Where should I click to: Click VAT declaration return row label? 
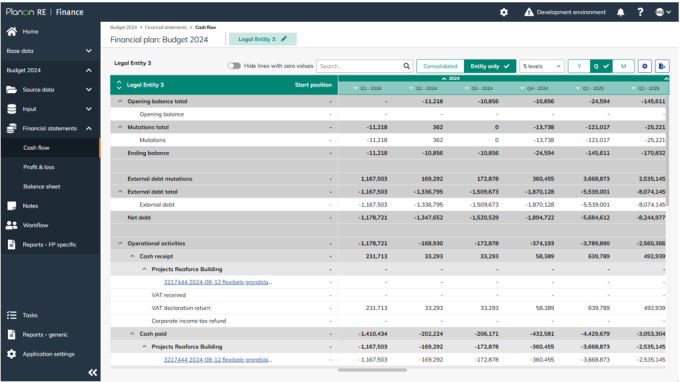[x=181, y=308]
